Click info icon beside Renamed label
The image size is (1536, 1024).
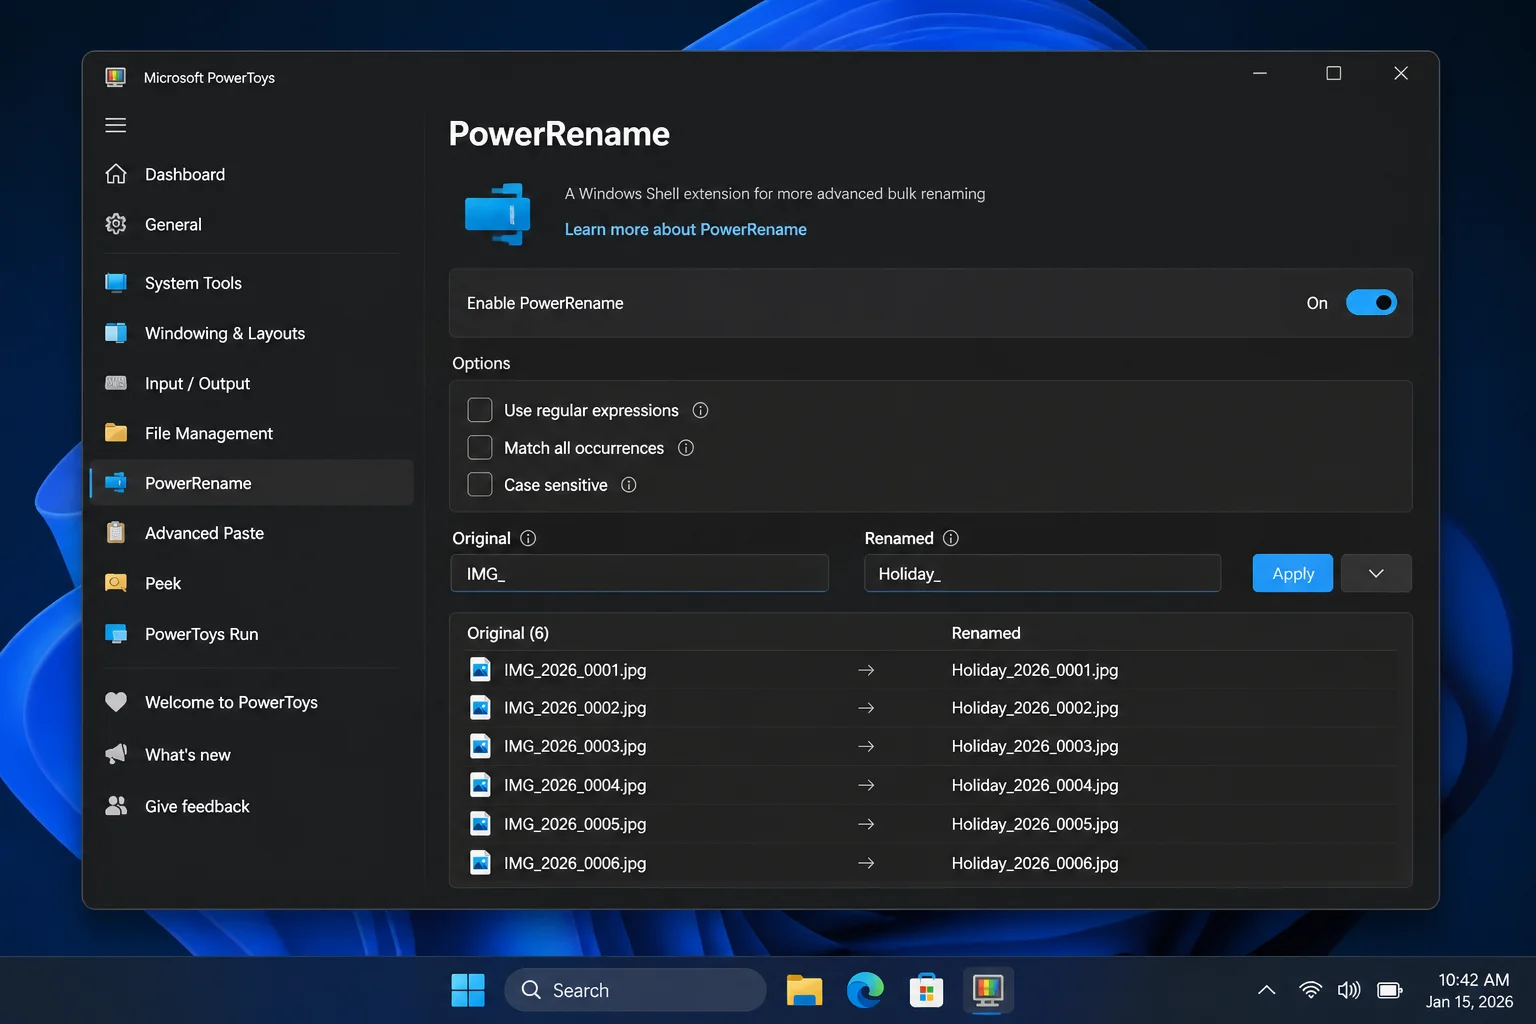(x=951, y=538)
